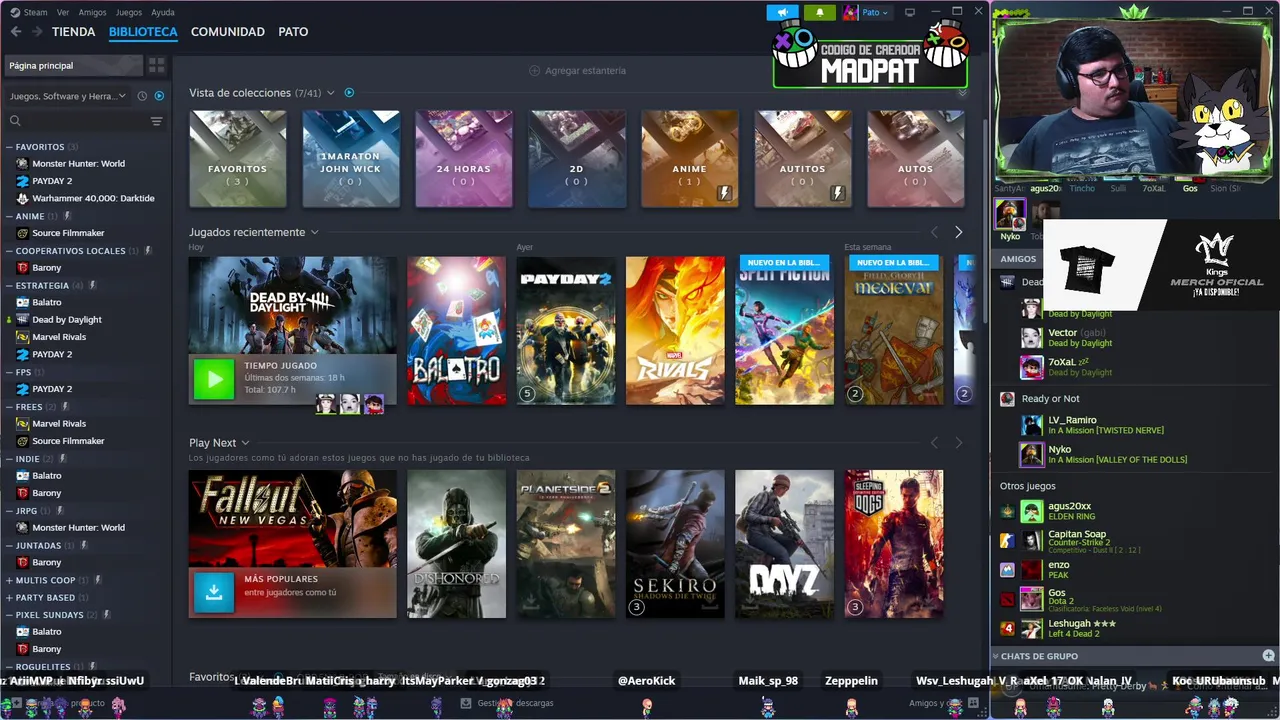Image resolution: width=1280 pixels, height=720 pixels.
Task: Open Jugados recientemente shelf dropdown
Action: pos(314,232)
